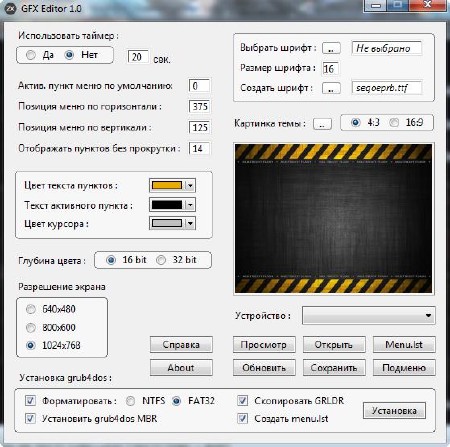Click the browse button next to Создать шрифт
Viewport: 450px width, 447px height.
click(331, 88)
